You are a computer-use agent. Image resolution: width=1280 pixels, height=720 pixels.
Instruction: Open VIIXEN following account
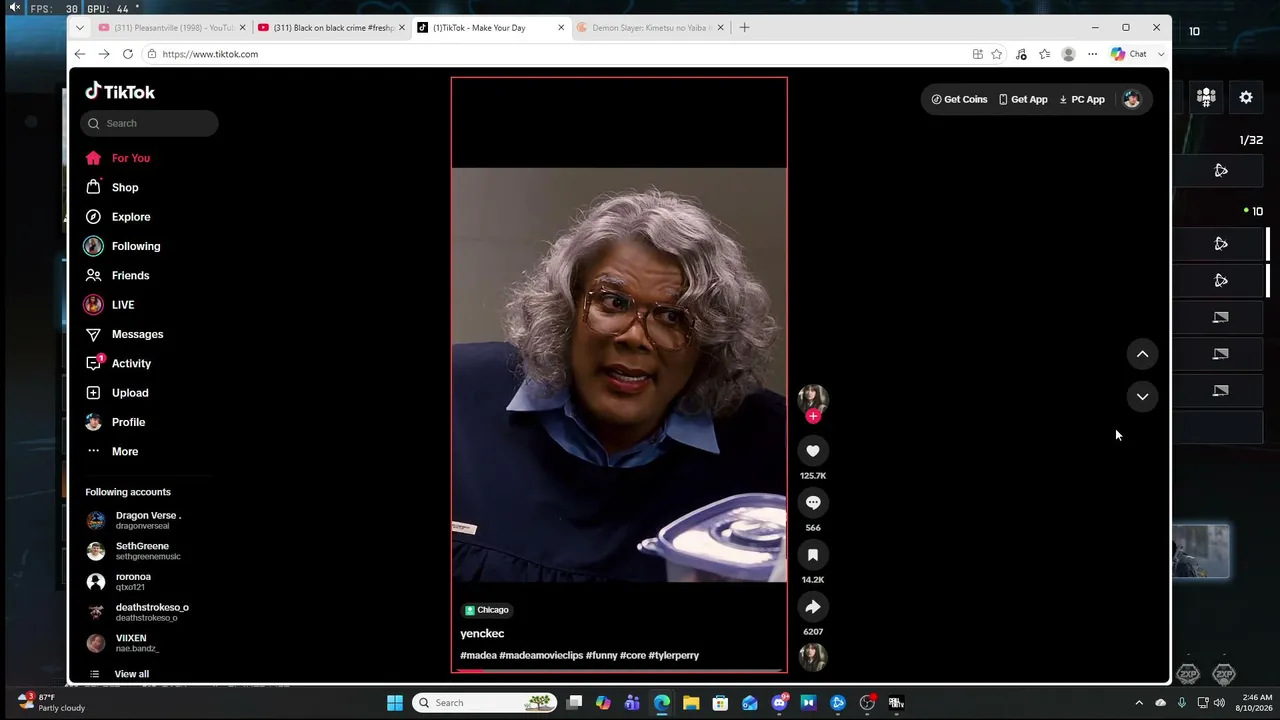pyautogui.click(x=123, y=643)
